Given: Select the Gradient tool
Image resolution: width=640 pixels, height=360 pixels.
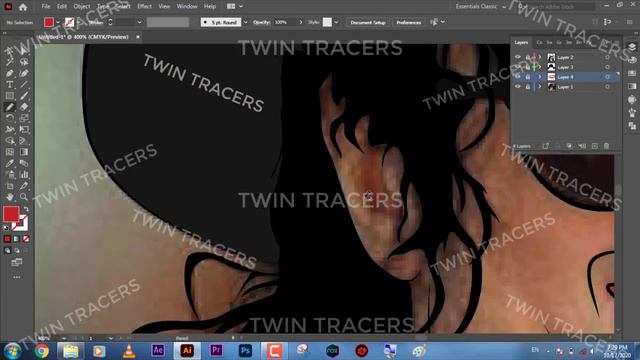Looking at the screenshot, I should [x=24, y=152].
